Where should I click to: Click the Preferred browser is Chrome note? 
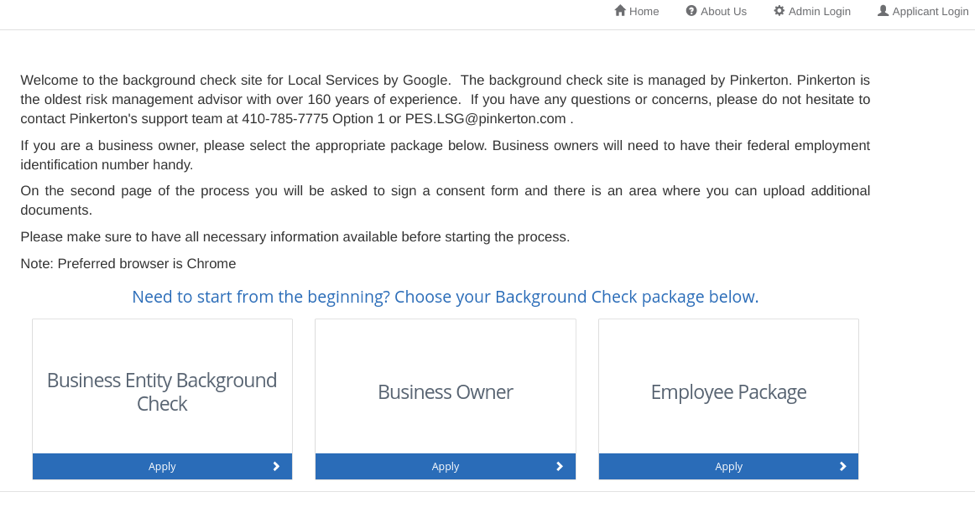pyautogui.click(x=128, y=264)
